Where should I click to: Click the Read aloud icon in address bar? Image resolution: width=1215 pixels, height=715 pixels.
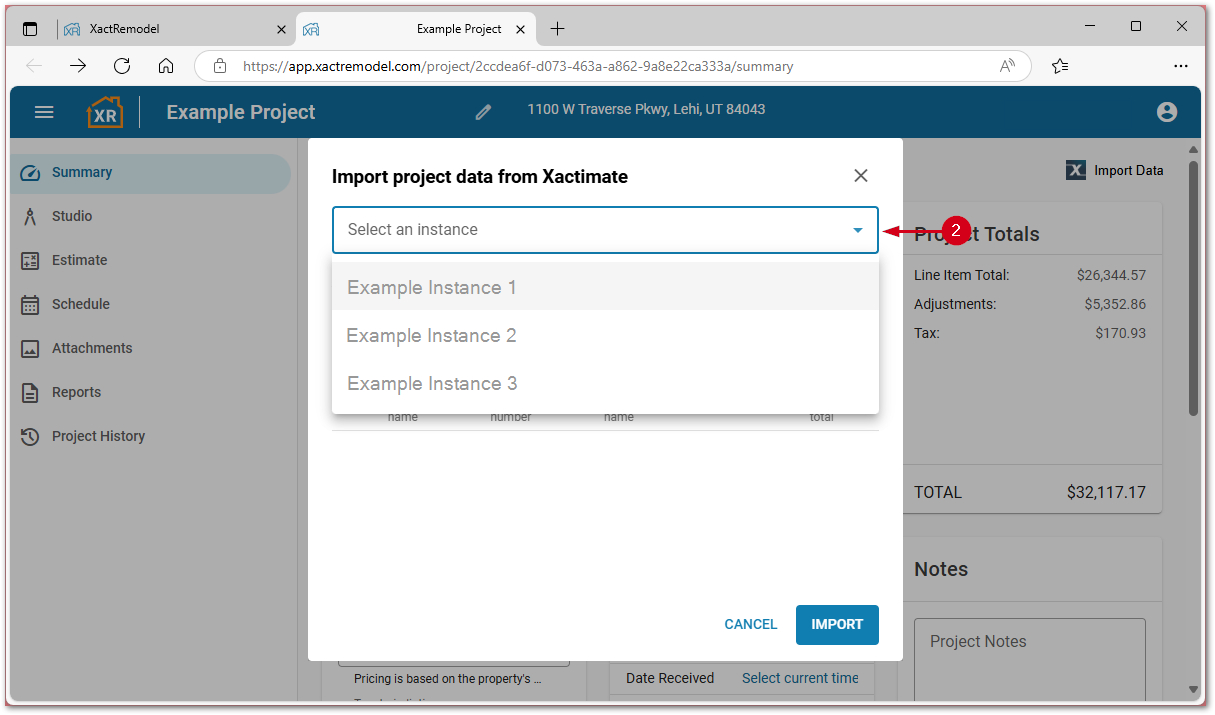1007,66
